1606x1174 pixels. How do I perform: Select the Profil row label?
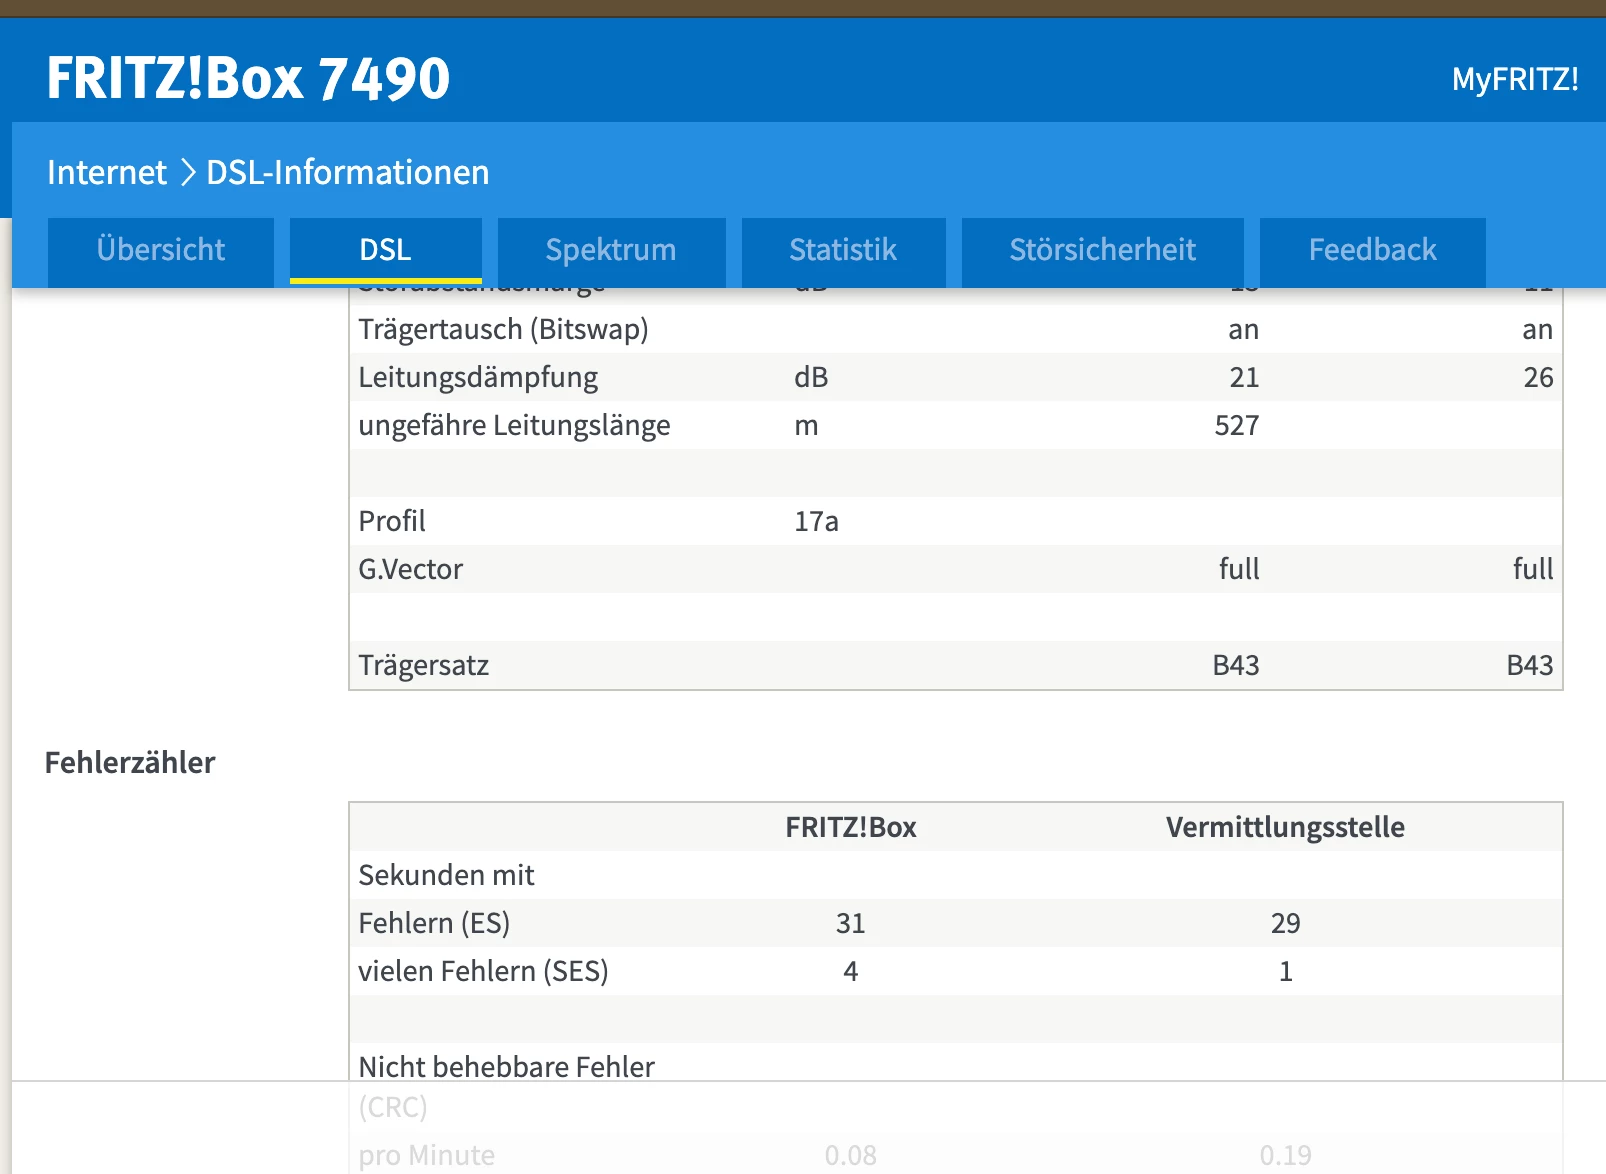pyautogui.click(x=392, y=521)
